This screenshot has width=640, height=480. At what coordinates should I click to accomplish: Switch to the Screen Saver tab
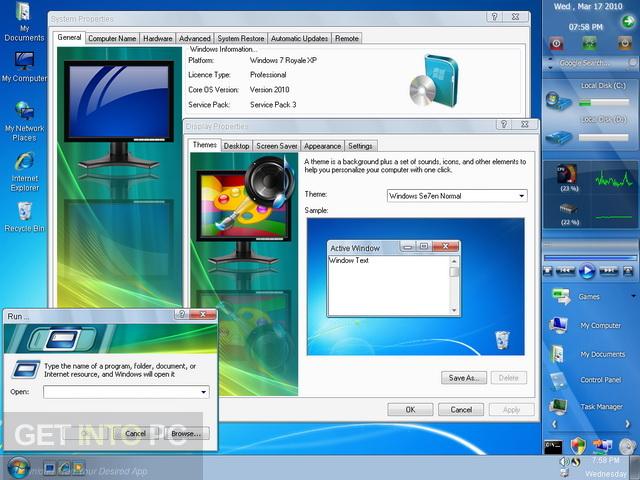pyautogui.click(x=275, y=146)
